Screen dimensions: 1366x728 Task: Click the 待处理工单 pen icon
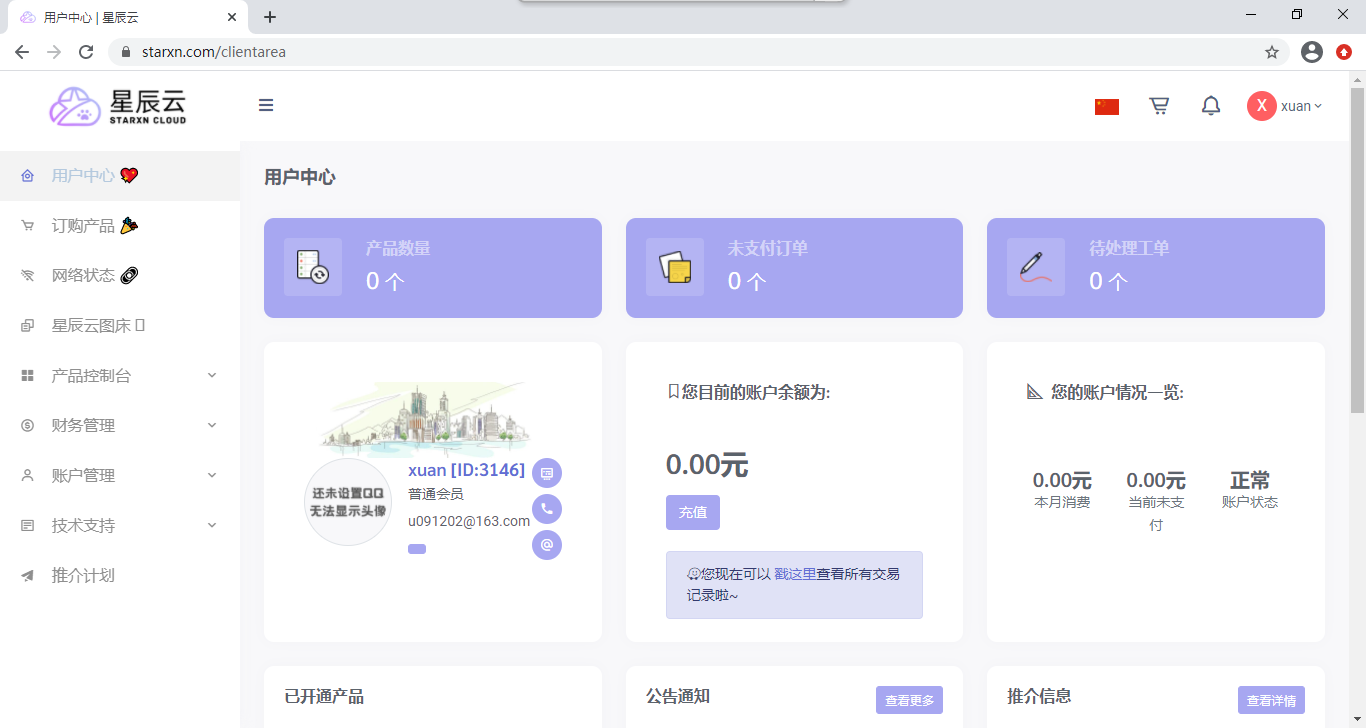pyautogui.click(x=1036, y=267)
